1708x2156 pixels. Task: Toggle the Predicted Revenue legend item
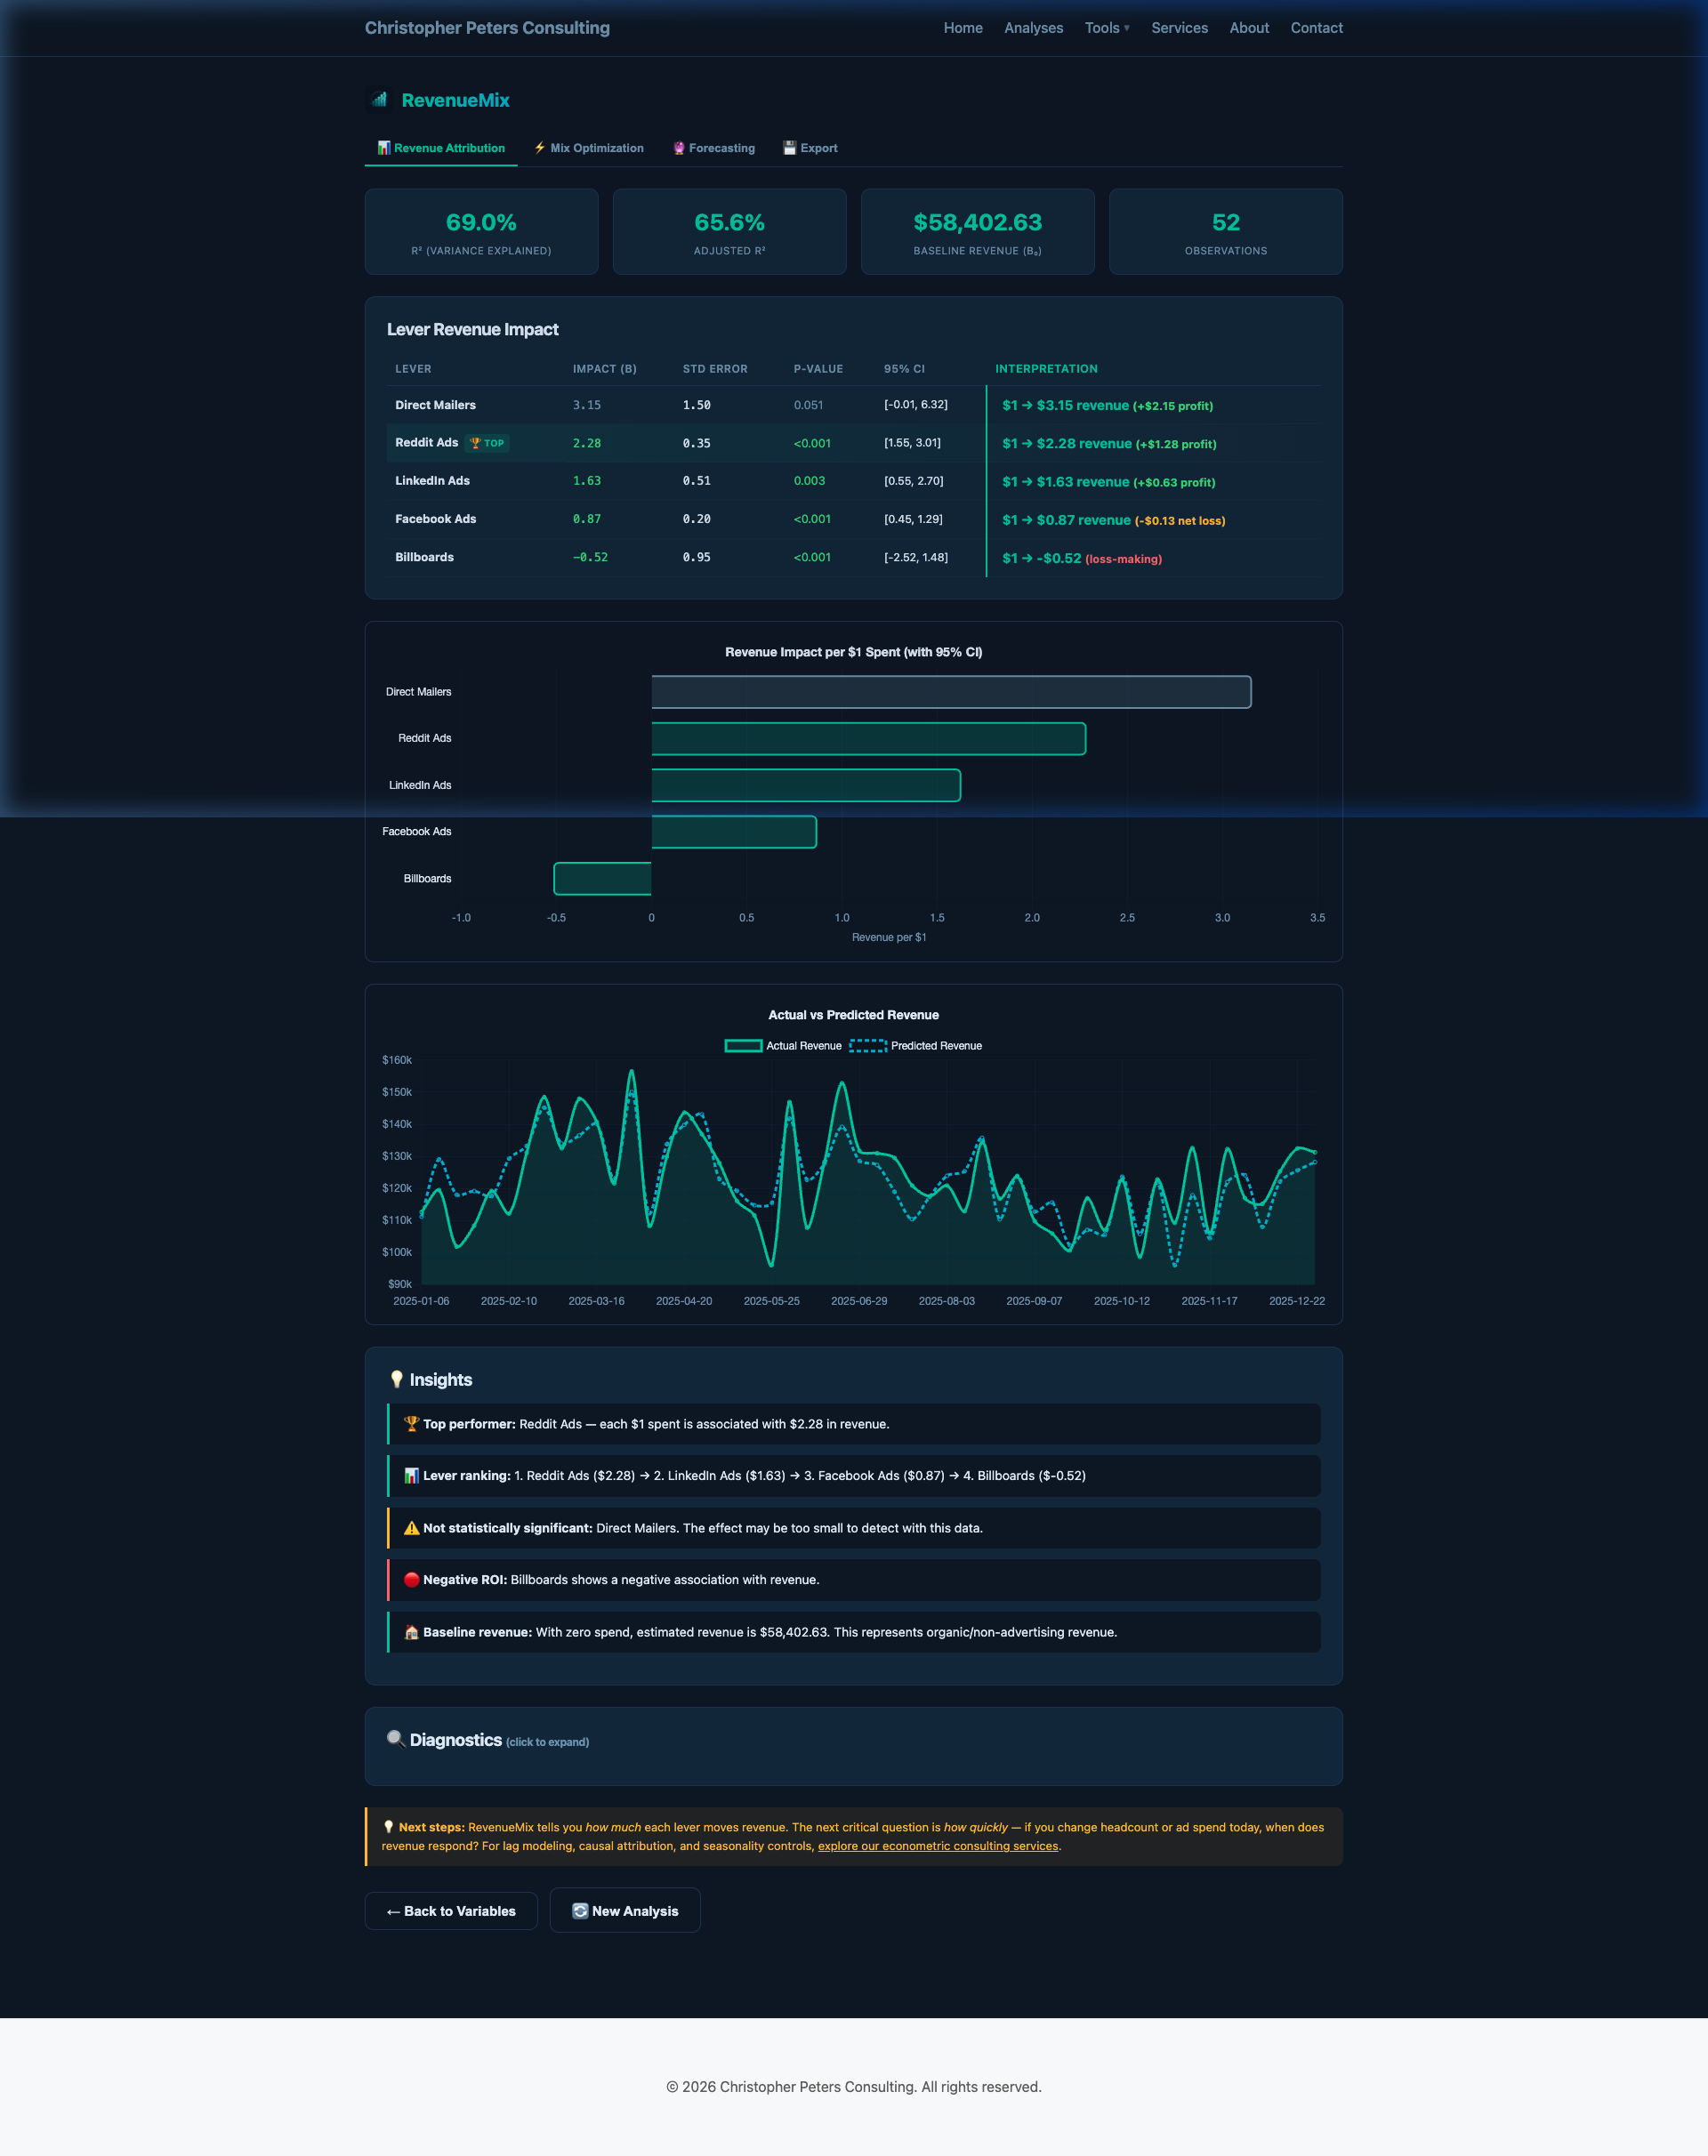[x=916, y=1045]
